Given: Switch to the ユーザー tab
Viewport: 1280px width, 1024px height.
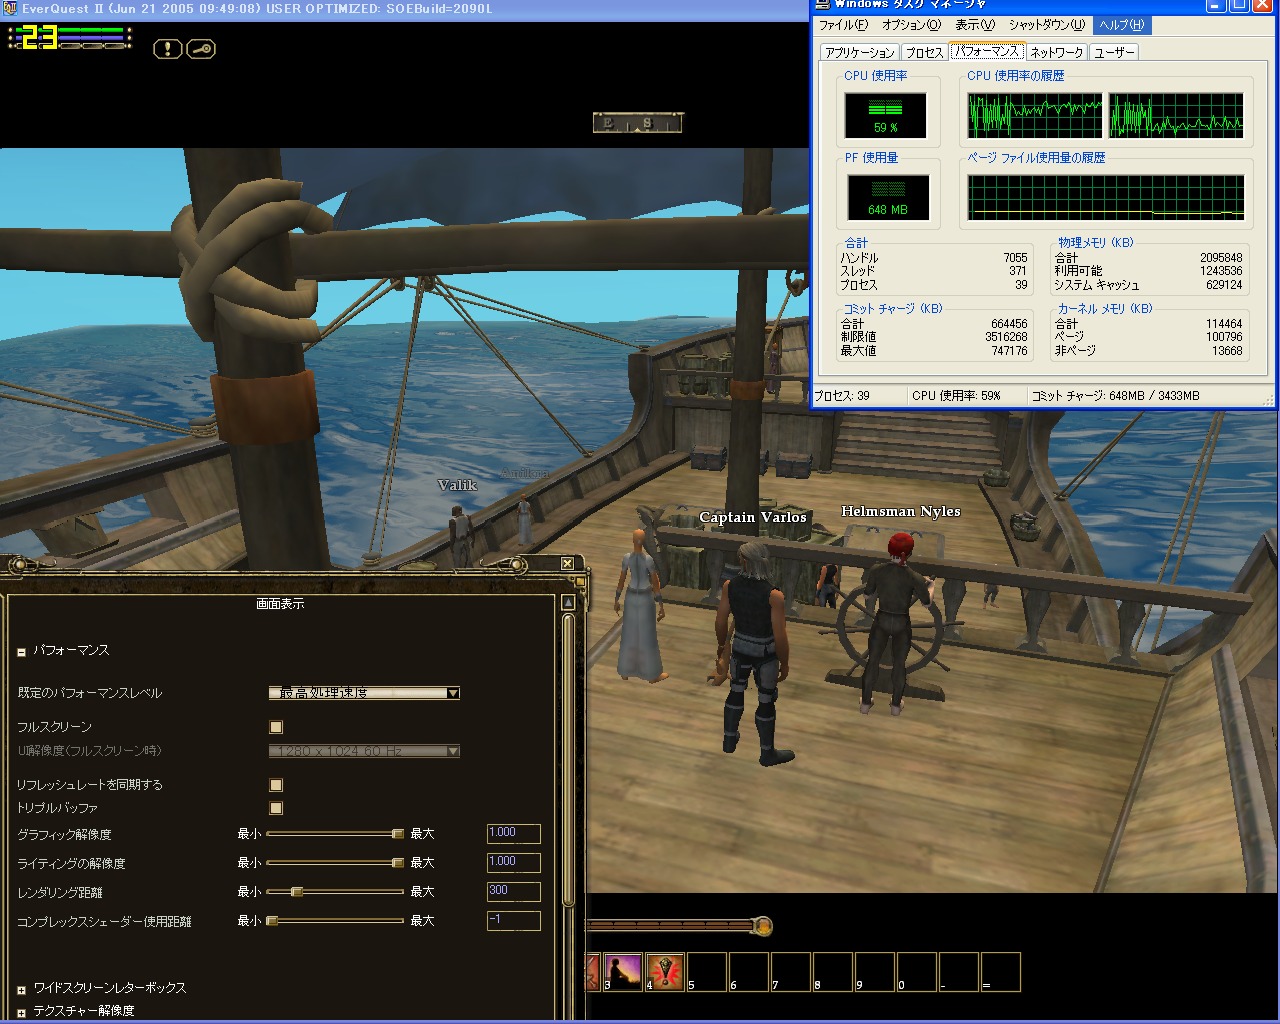Looking at the screenshot, I should pyautogui.click(x=1114, y=52).
